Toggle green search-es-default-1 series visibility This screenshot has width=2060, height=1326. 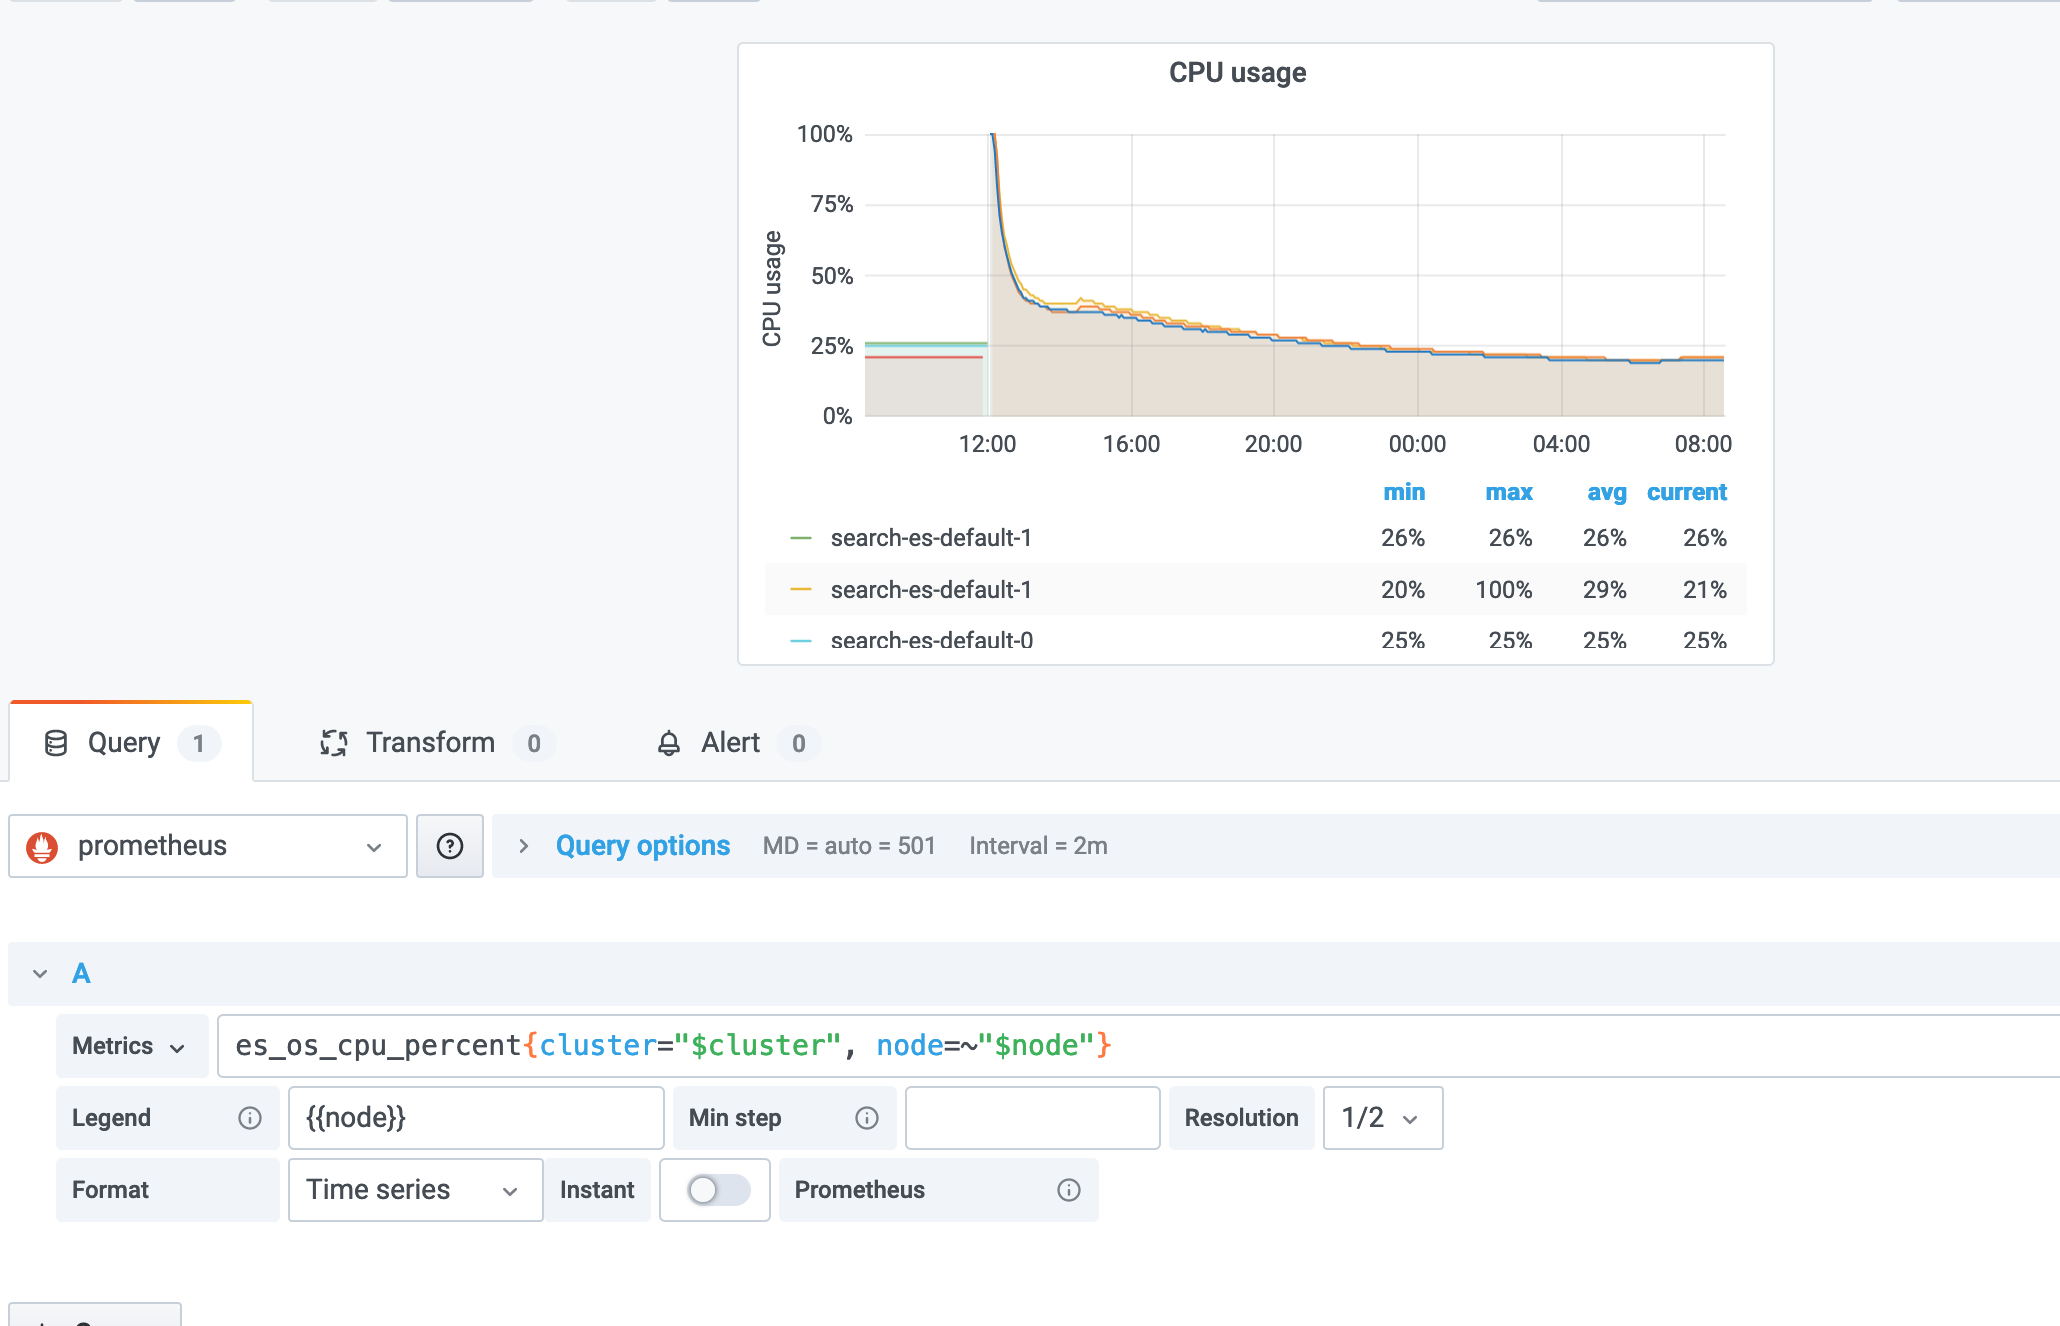click(x=930, y=538)
